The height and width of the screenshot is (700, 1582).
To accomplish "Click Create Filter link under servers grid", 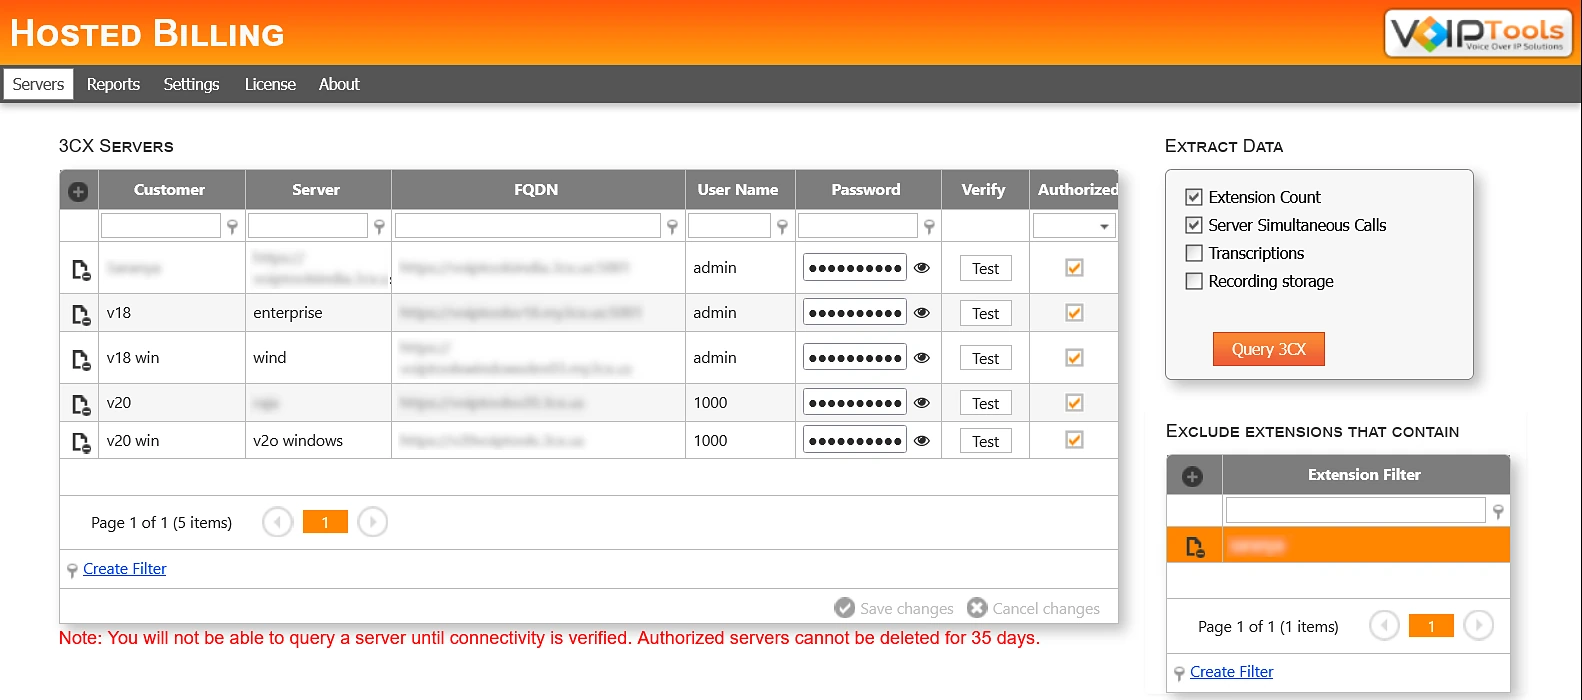I will coord(124,569).
